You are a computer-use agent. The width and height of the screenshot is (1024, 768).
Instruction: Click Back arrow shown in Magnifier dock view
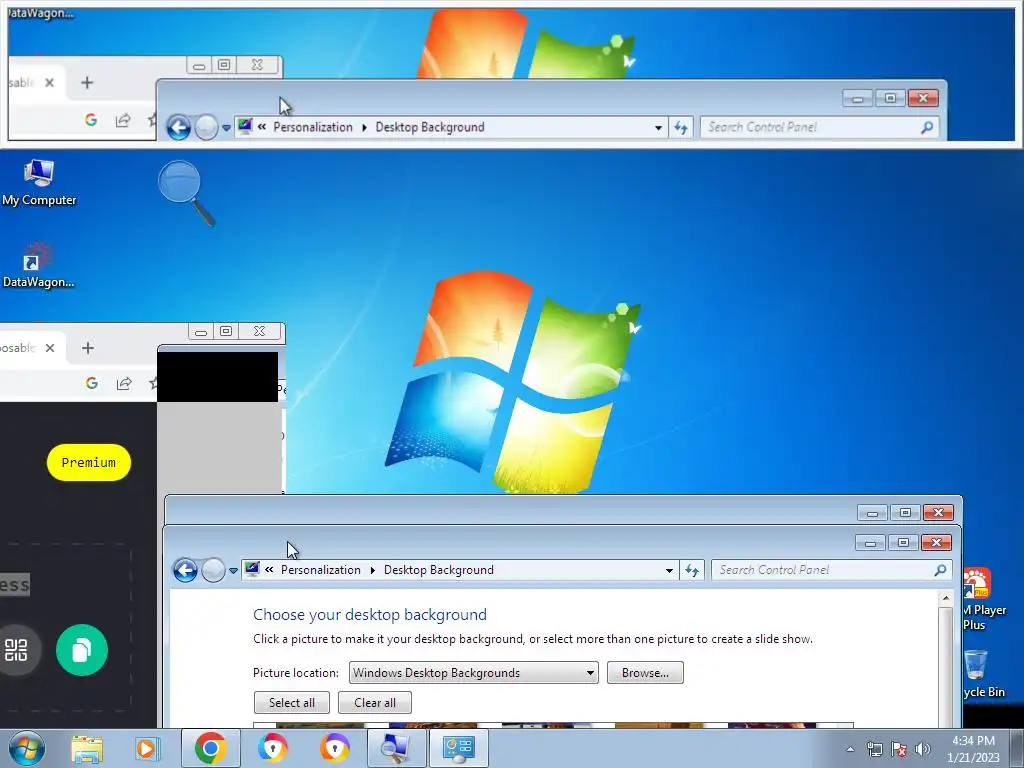[178, 127]
